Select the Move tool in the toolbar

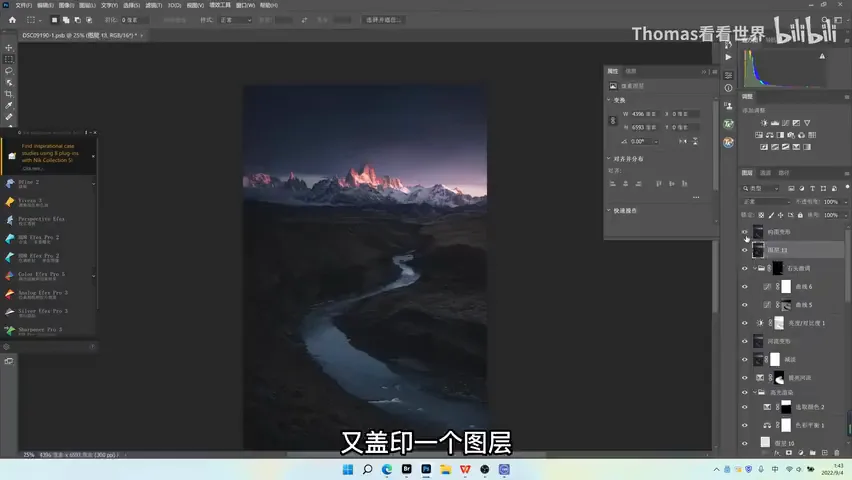pos(9,48)
